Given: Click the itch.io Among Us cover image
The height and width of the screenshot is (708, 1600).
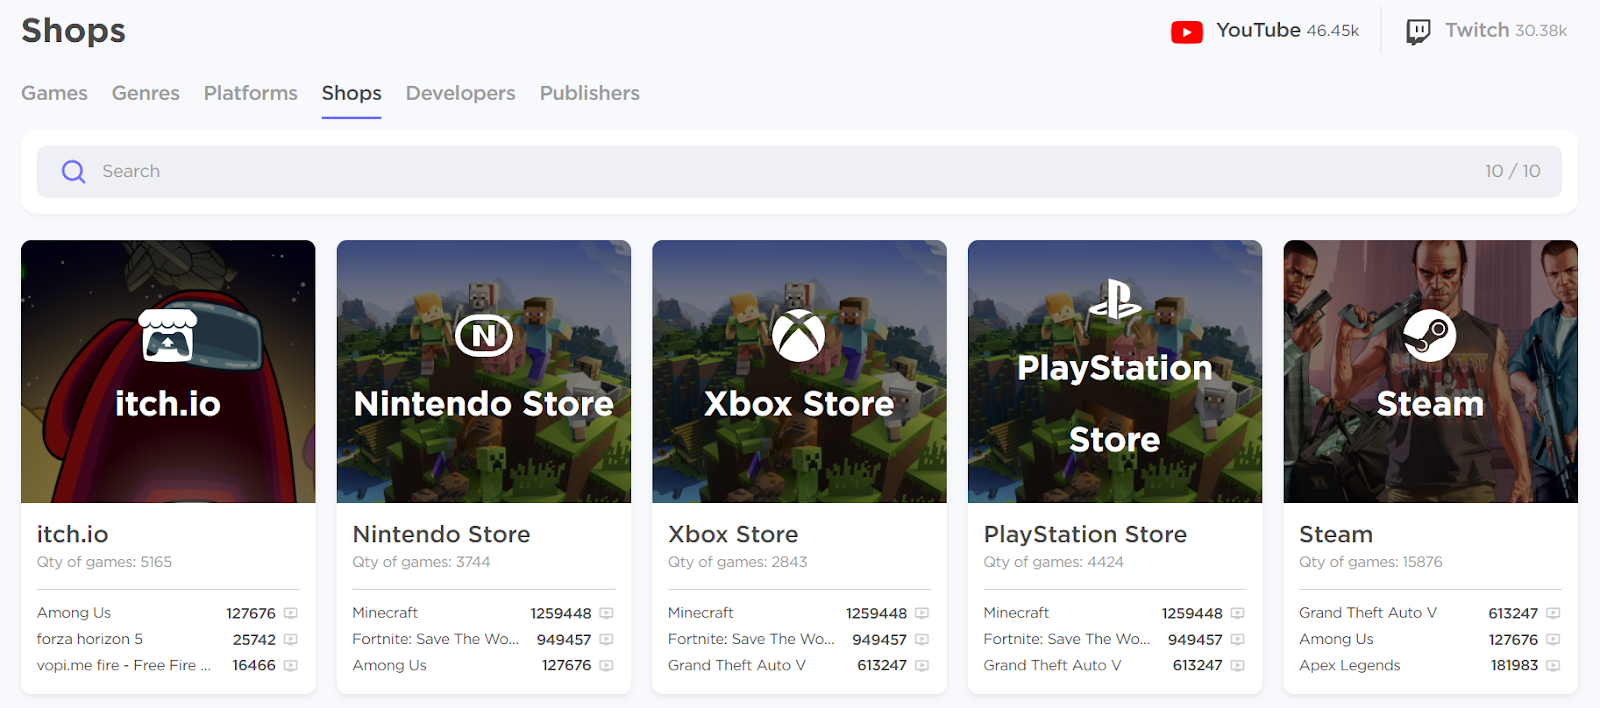Looking at the screenshot, I should (x=168, y=371).
